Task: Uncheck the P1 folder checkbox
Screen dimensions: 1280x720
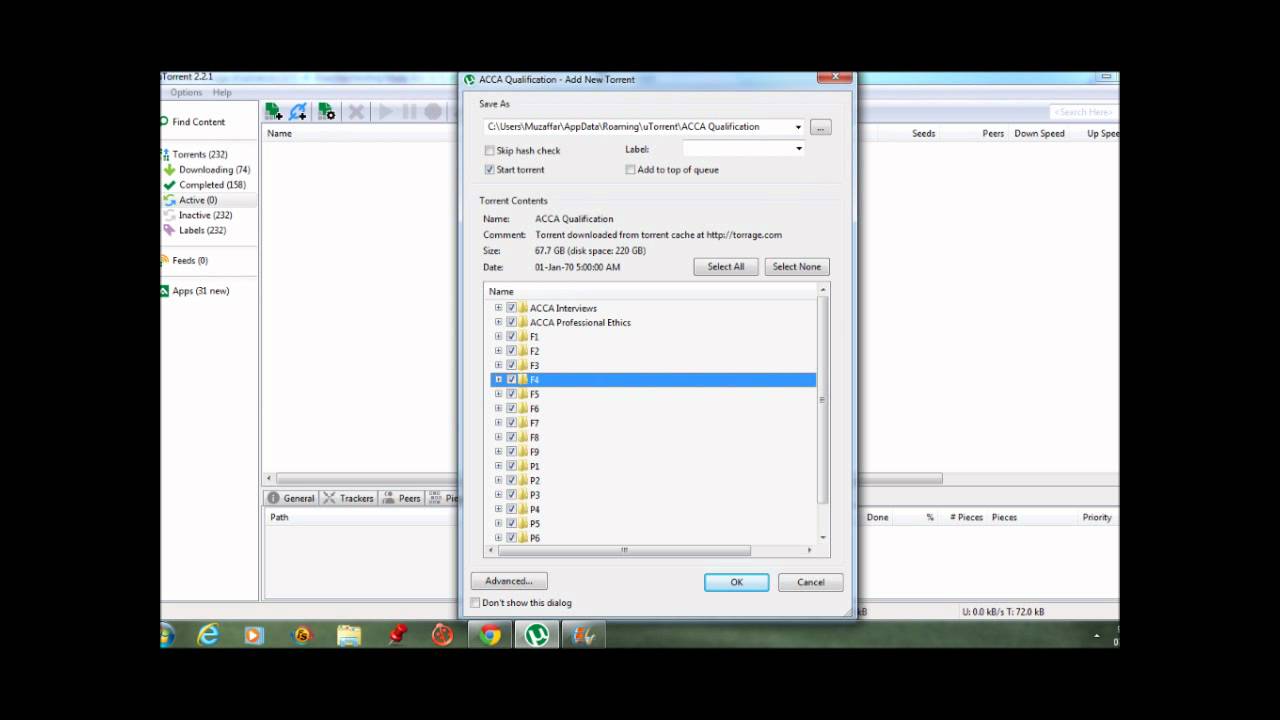Action: click(x=511, y=466)
